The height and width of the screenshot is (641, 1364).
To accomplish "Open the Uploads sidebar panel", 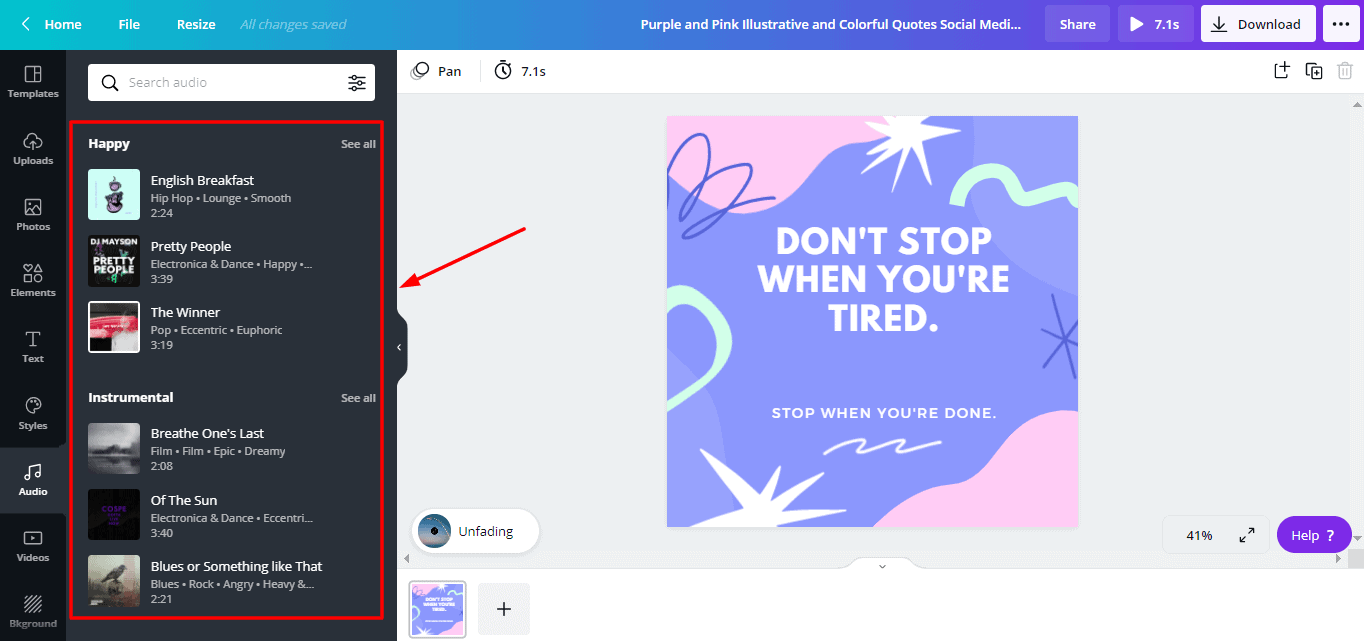I will 33,148.
